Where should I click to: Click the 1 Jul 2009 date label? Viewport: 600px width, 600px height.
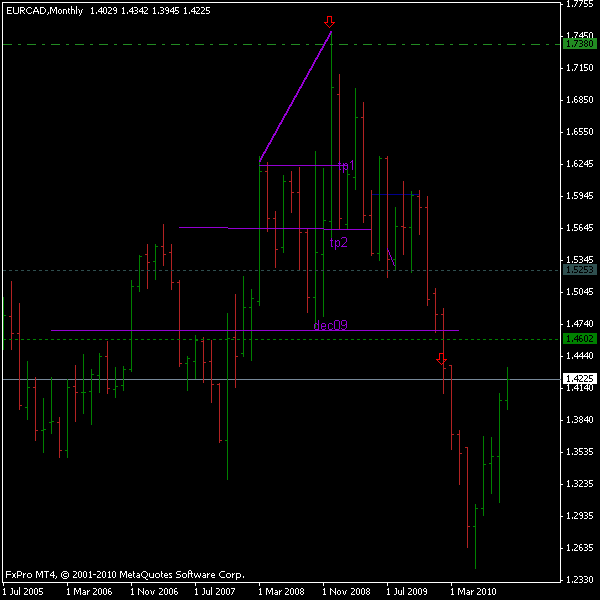click(x=406, y=591)
